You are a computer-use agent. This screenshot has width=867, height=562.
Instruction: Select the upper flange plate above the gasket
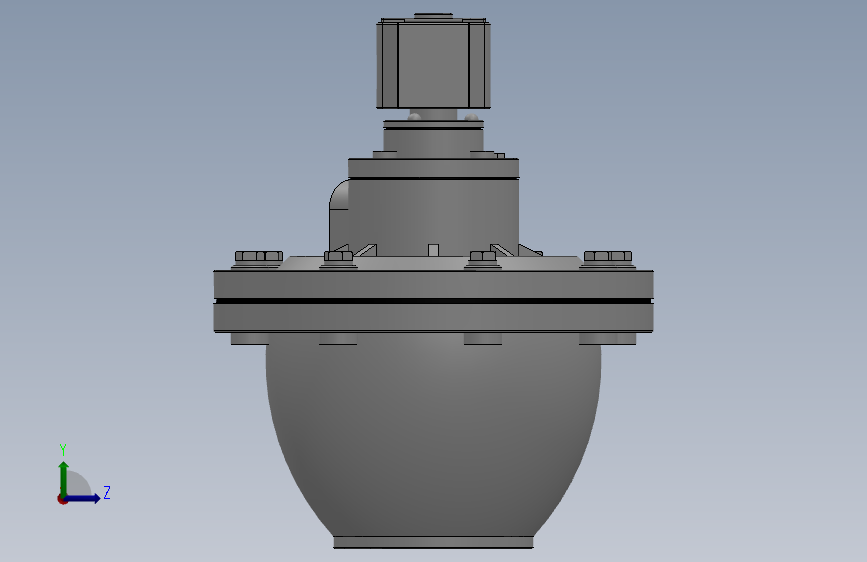[434, 285]
